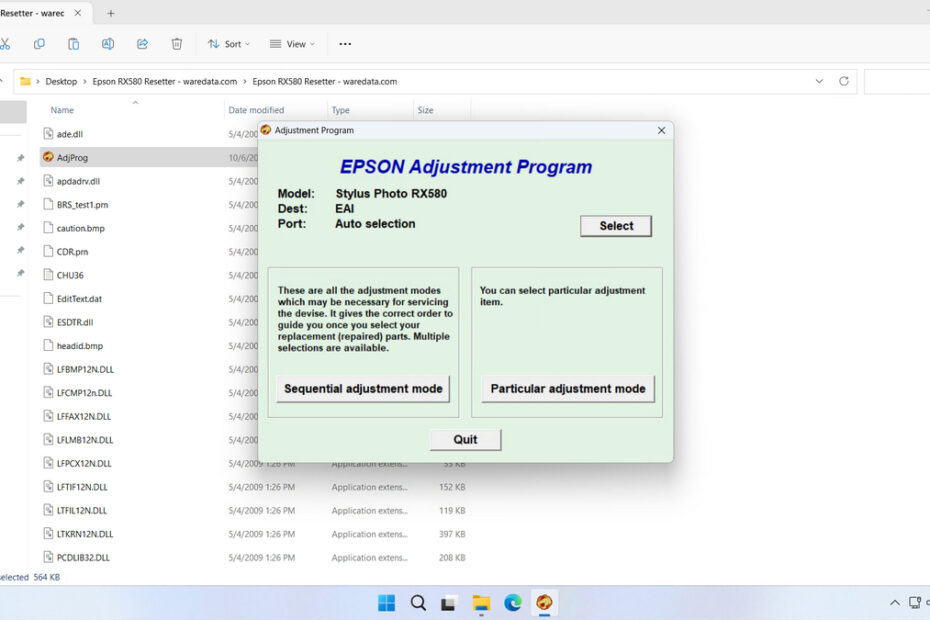
Task: Click the Adjustment Program title bar icon
Action: point(266,130)
